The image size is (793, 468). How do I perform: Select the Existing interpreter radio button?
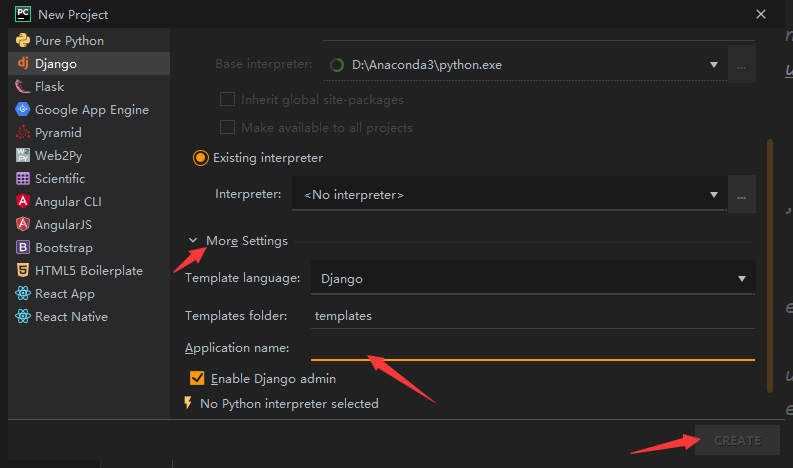coord(201,158)
